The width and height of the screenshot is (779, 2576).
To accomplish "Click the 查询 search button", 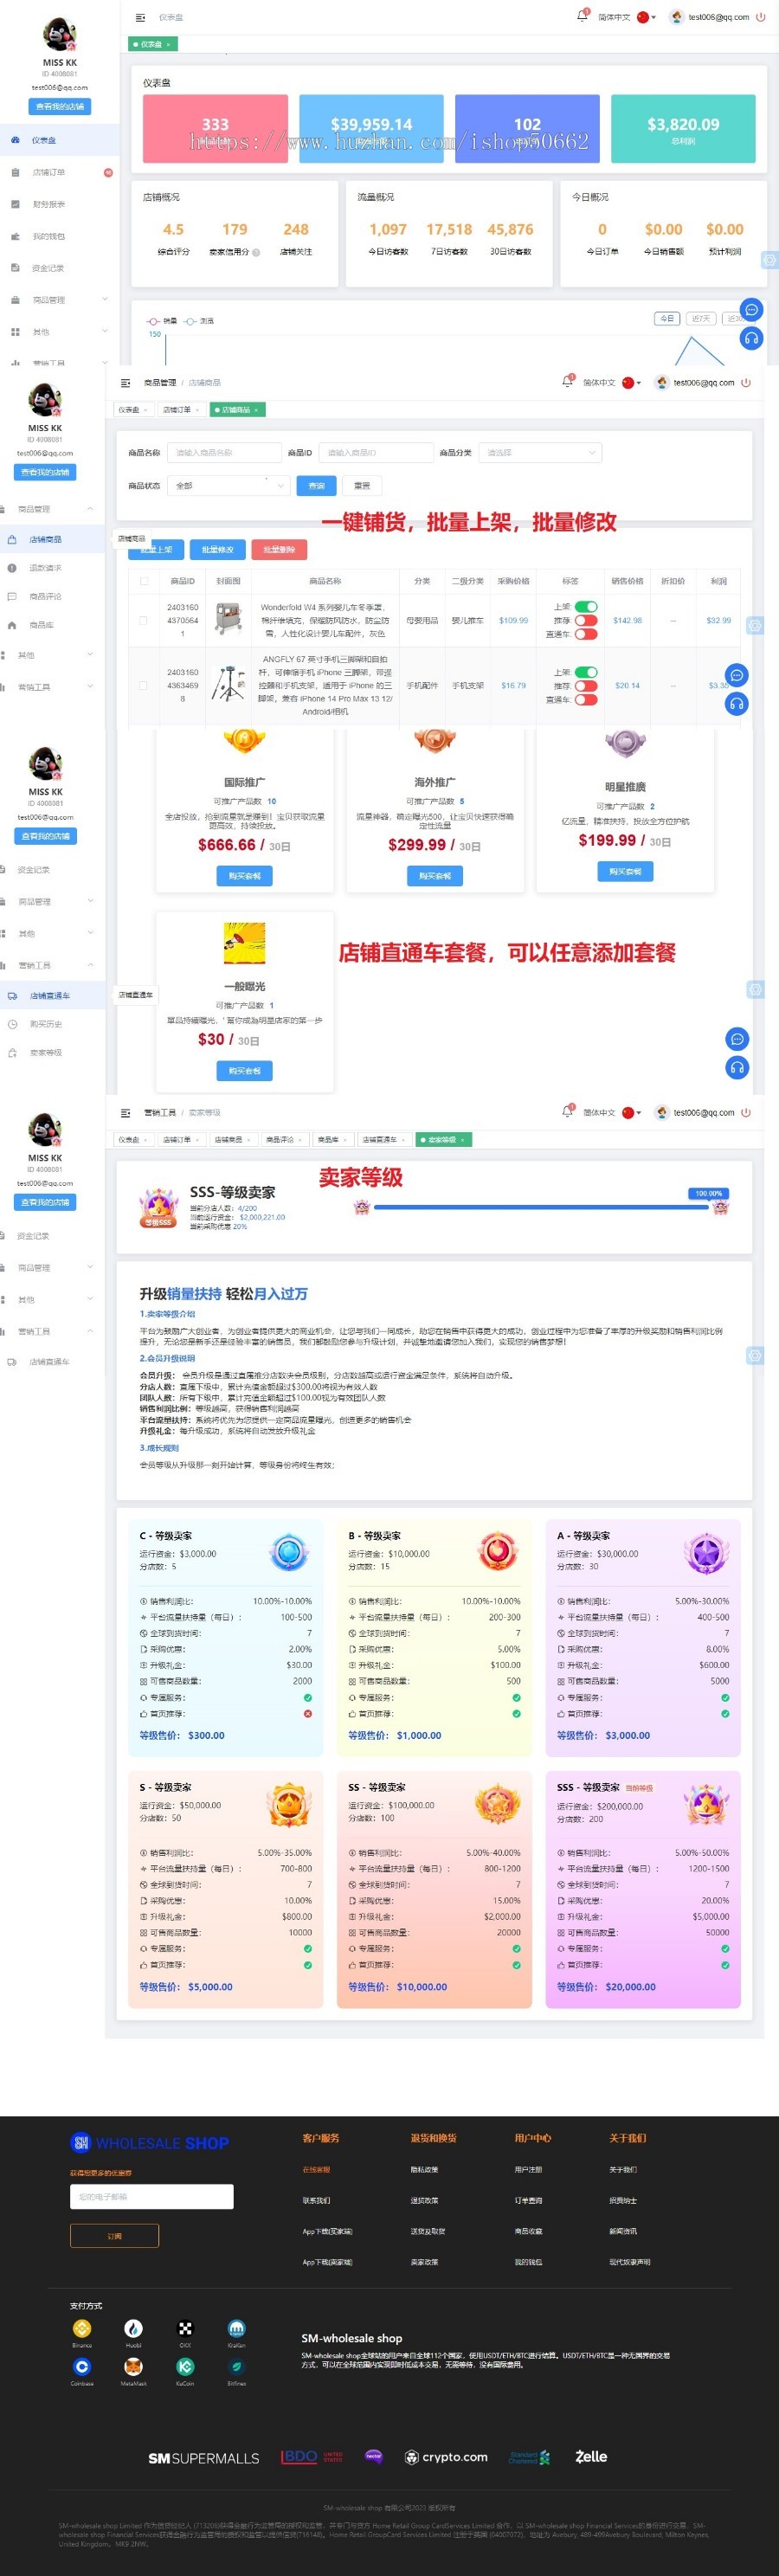I will (316, 485).
